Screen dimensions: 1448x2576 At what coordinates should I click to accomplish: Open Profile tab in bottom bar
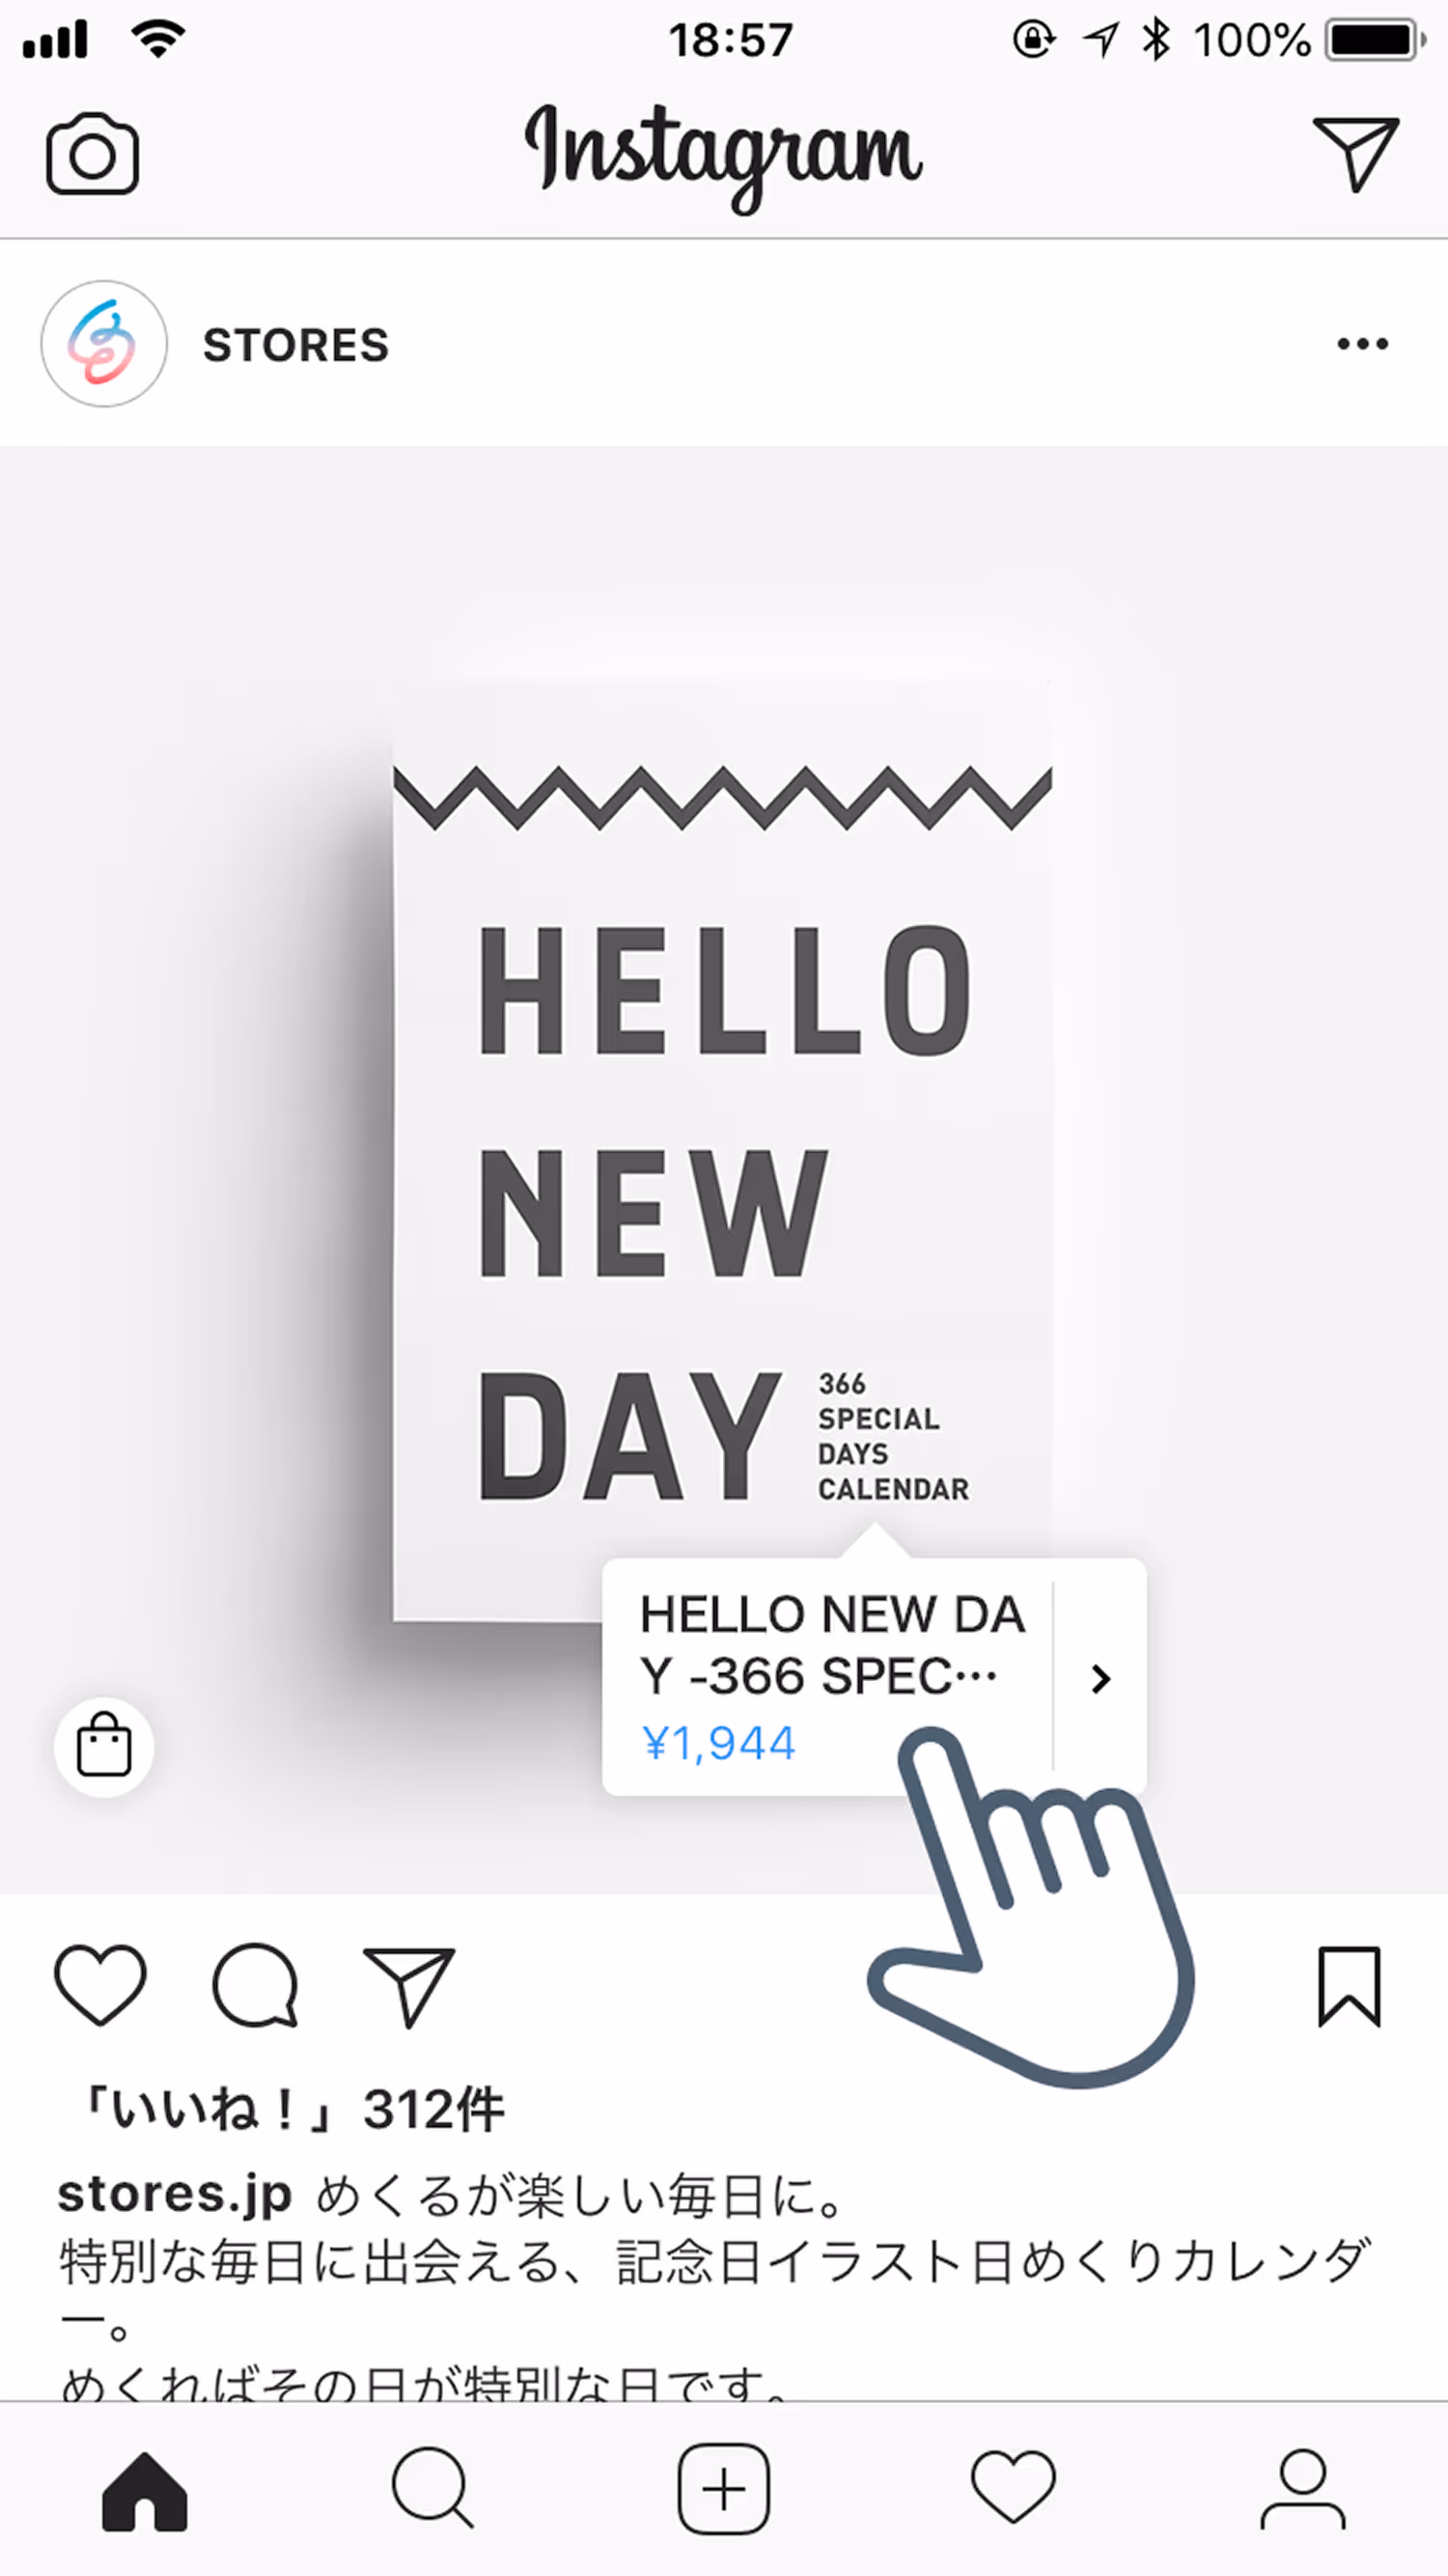pos(1303,2489)
